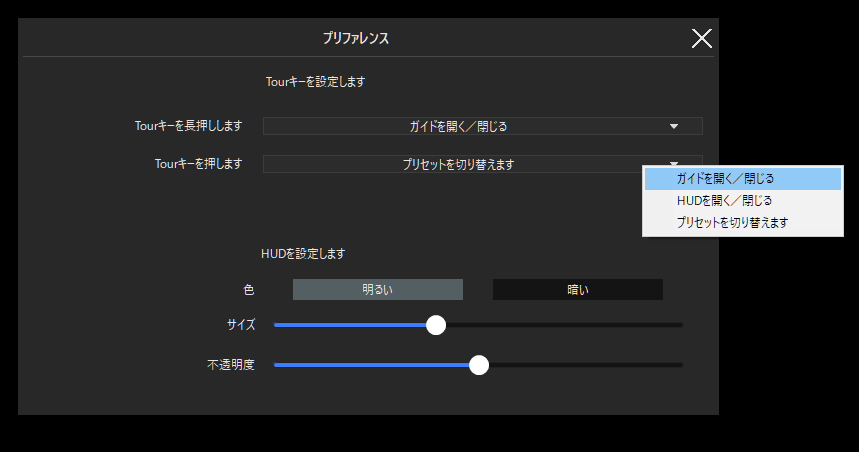
Task: Select the 暗い HUD color option
Action: (x=577, y=289)
